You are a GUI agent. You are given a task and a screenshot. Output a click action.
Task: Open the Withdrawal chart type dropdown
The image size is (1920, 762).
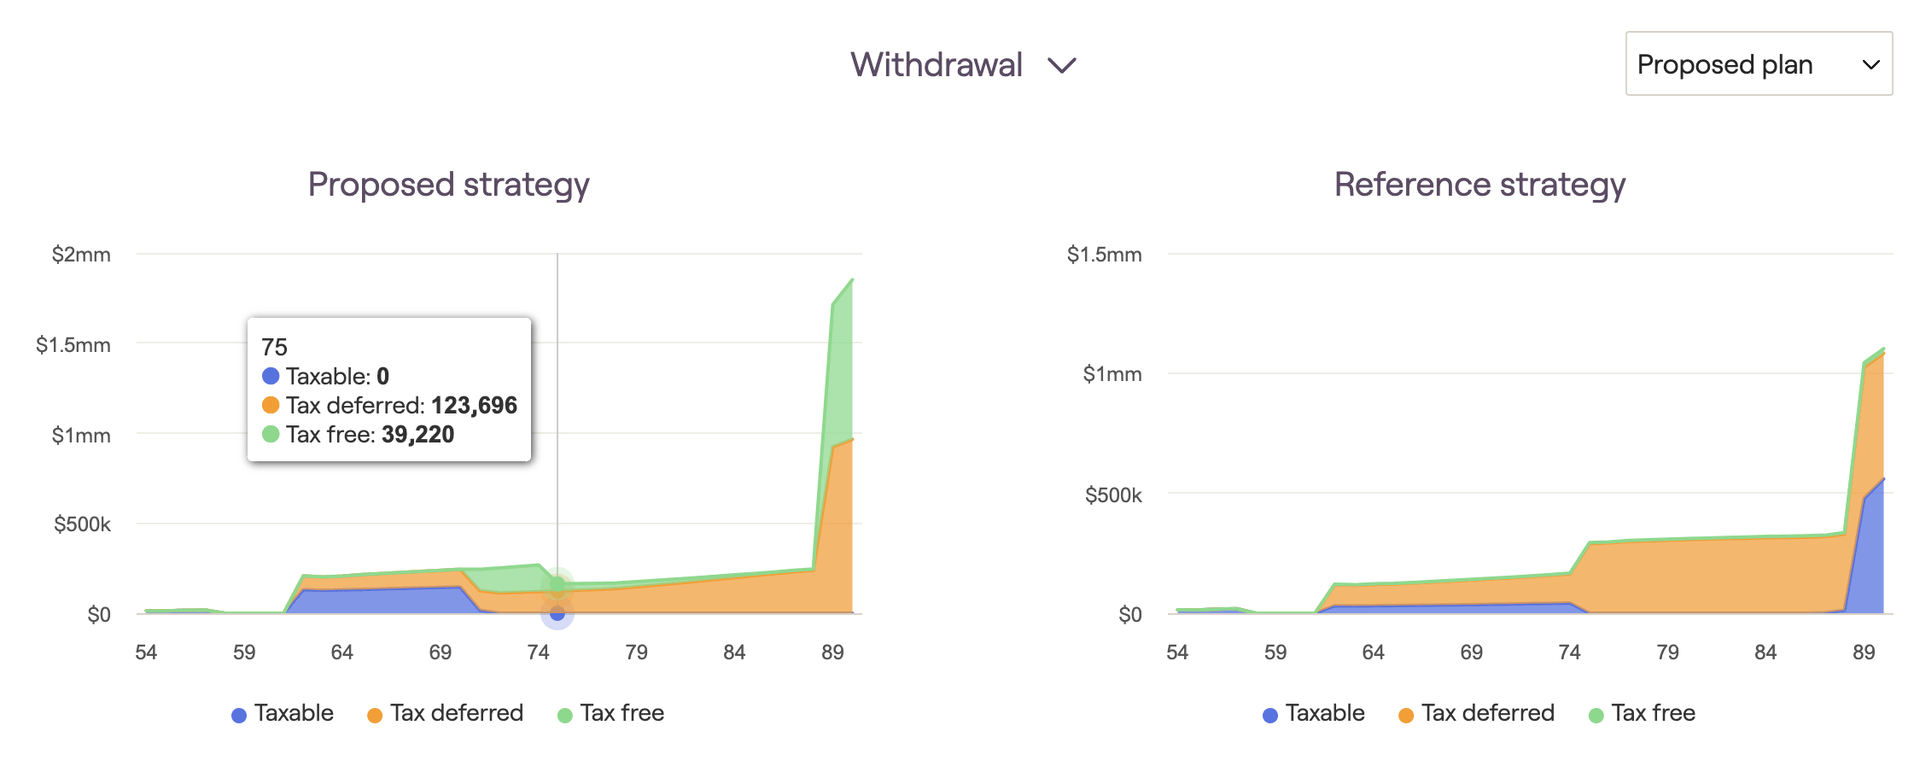937,65
